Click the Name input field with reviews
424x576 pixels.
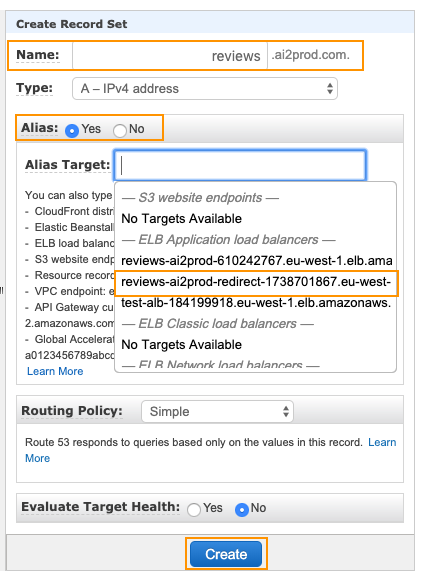(x=169, y=56)
